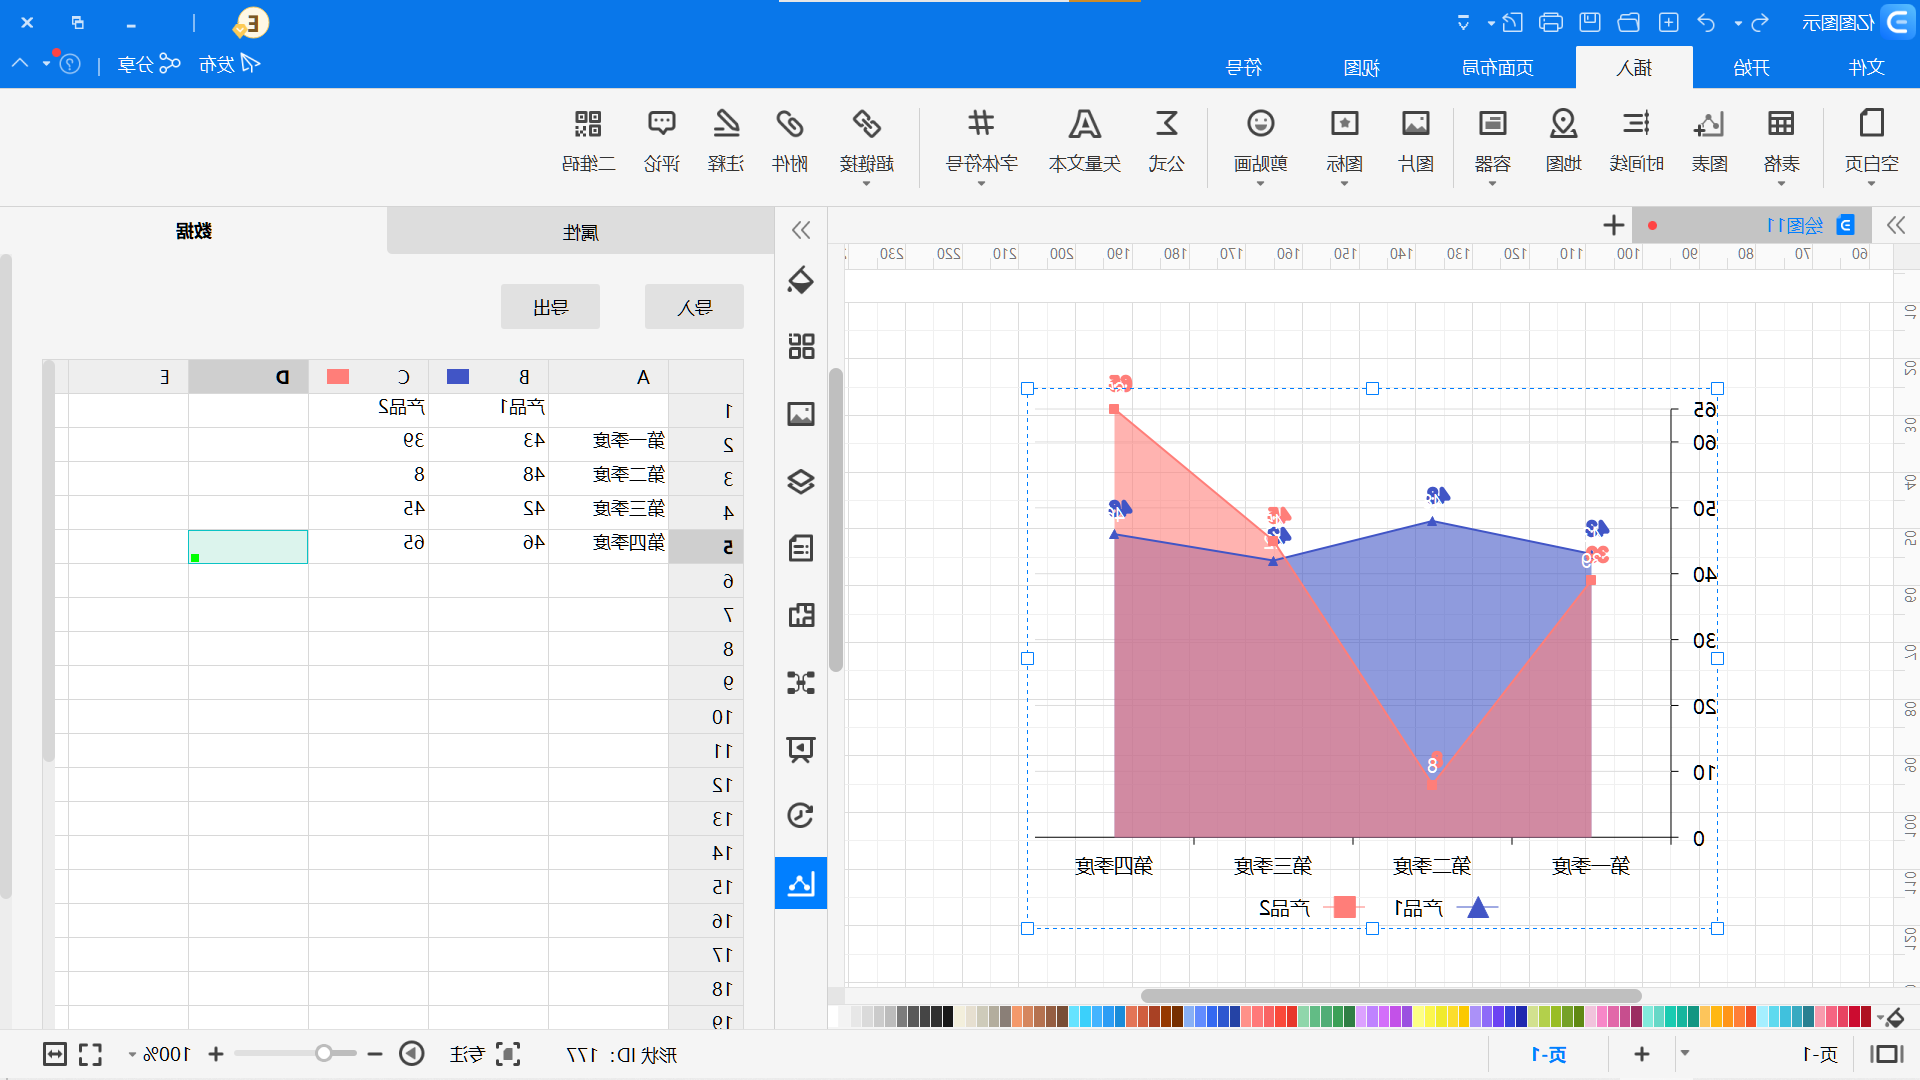This screenshot has height=1080, width=1920.
Task: Expand the 剪贴画 dropdown arrow
Action: (1260, 184)
